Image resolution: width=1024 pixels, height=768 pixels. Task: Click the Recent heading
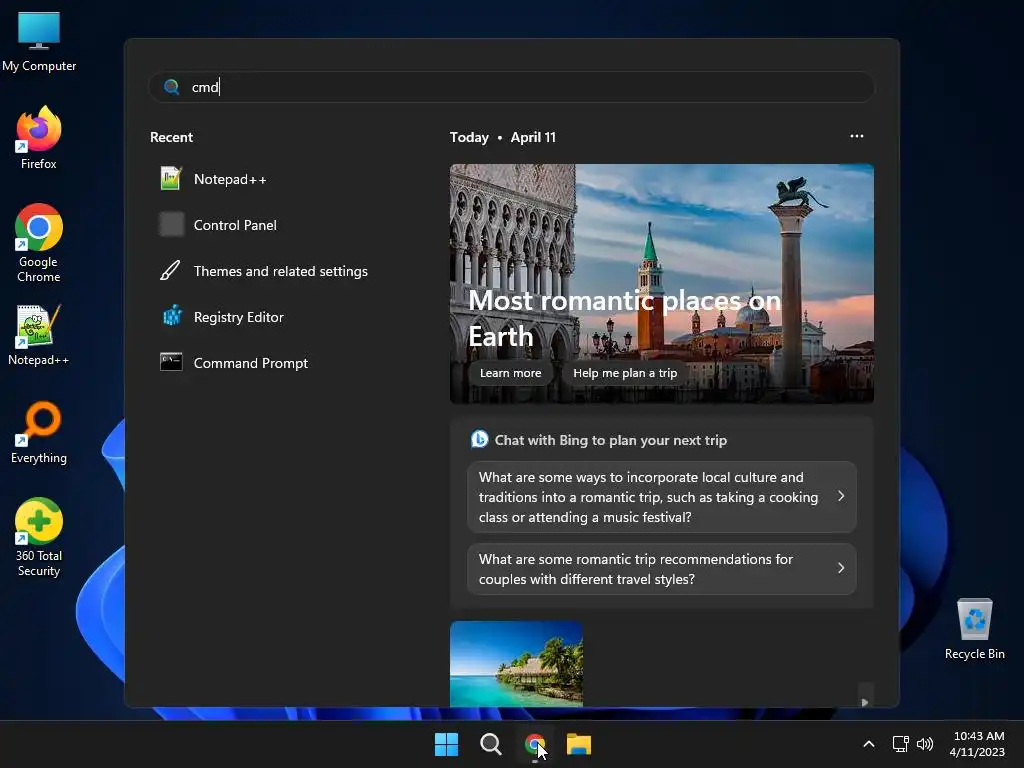coord(171,137)
